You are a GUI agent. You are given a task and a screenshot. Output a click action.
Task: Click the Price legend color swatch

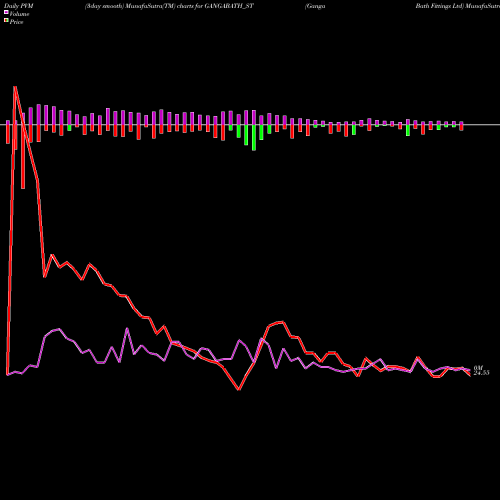6,21
